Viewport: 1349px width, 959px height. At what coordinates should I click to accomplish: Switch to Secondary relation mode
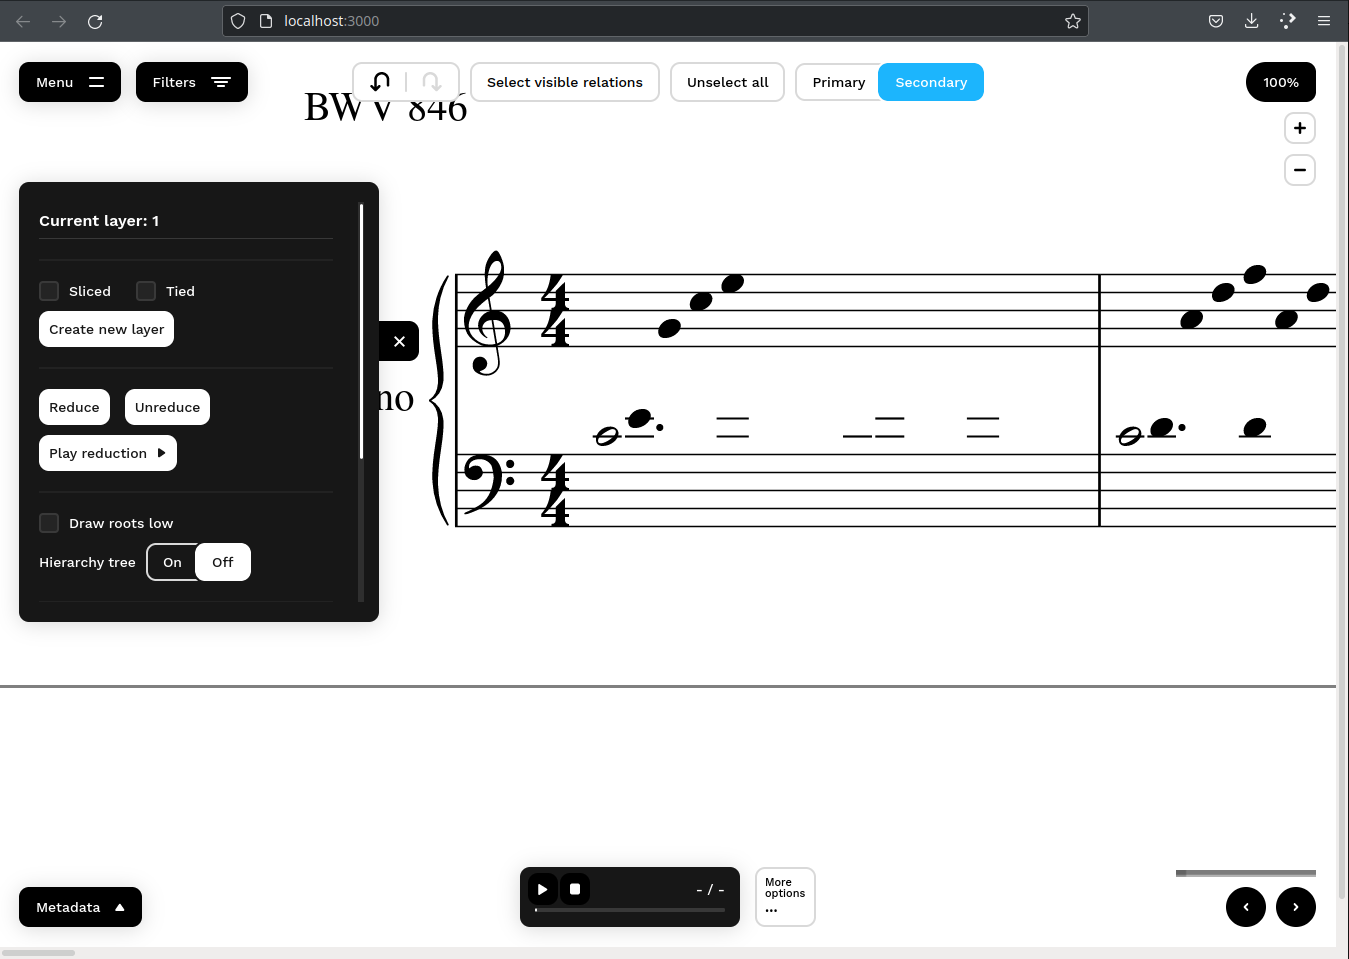click(x=931, y=82)
